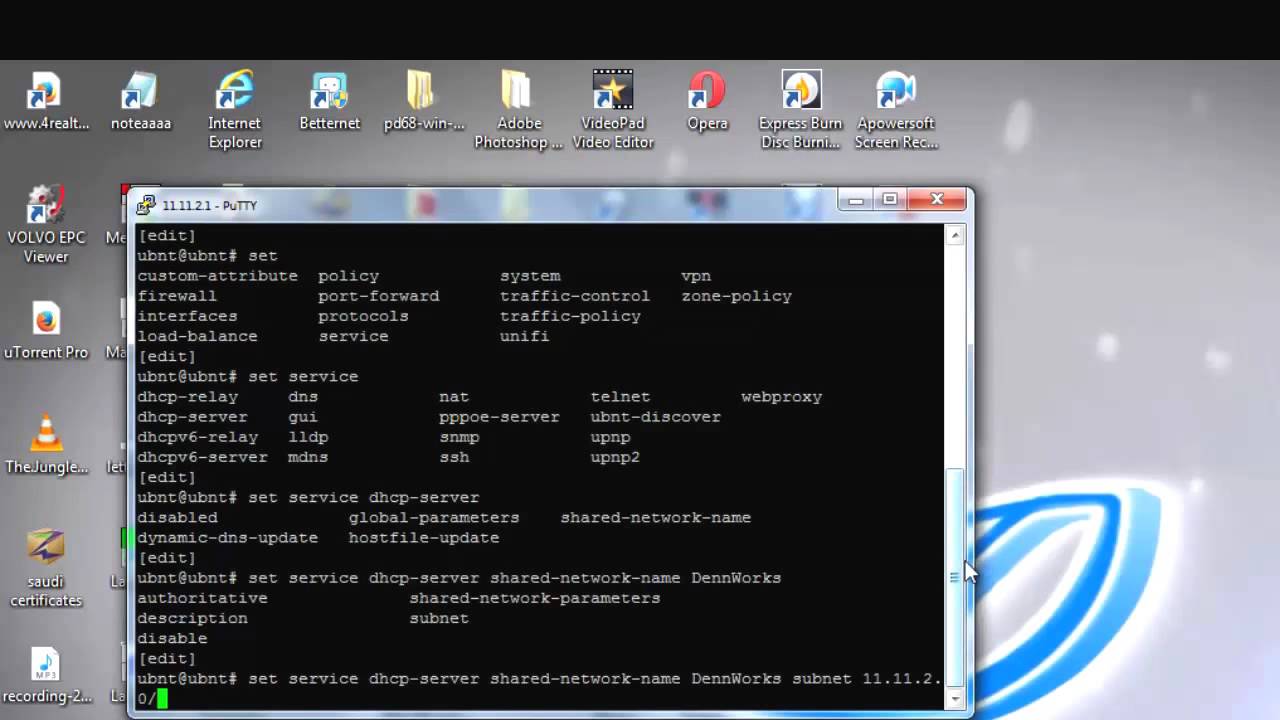Viewport: 1280px width, 720px height.
Task: Click 'global-parameters' in terminal output
Action: point(434,517)
